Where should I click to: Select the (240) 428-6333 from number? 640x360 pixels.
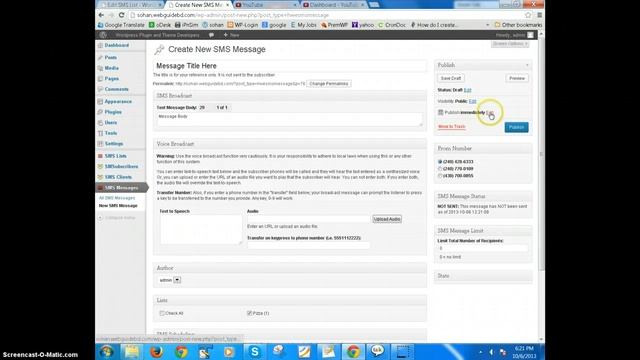pos(440,162)
